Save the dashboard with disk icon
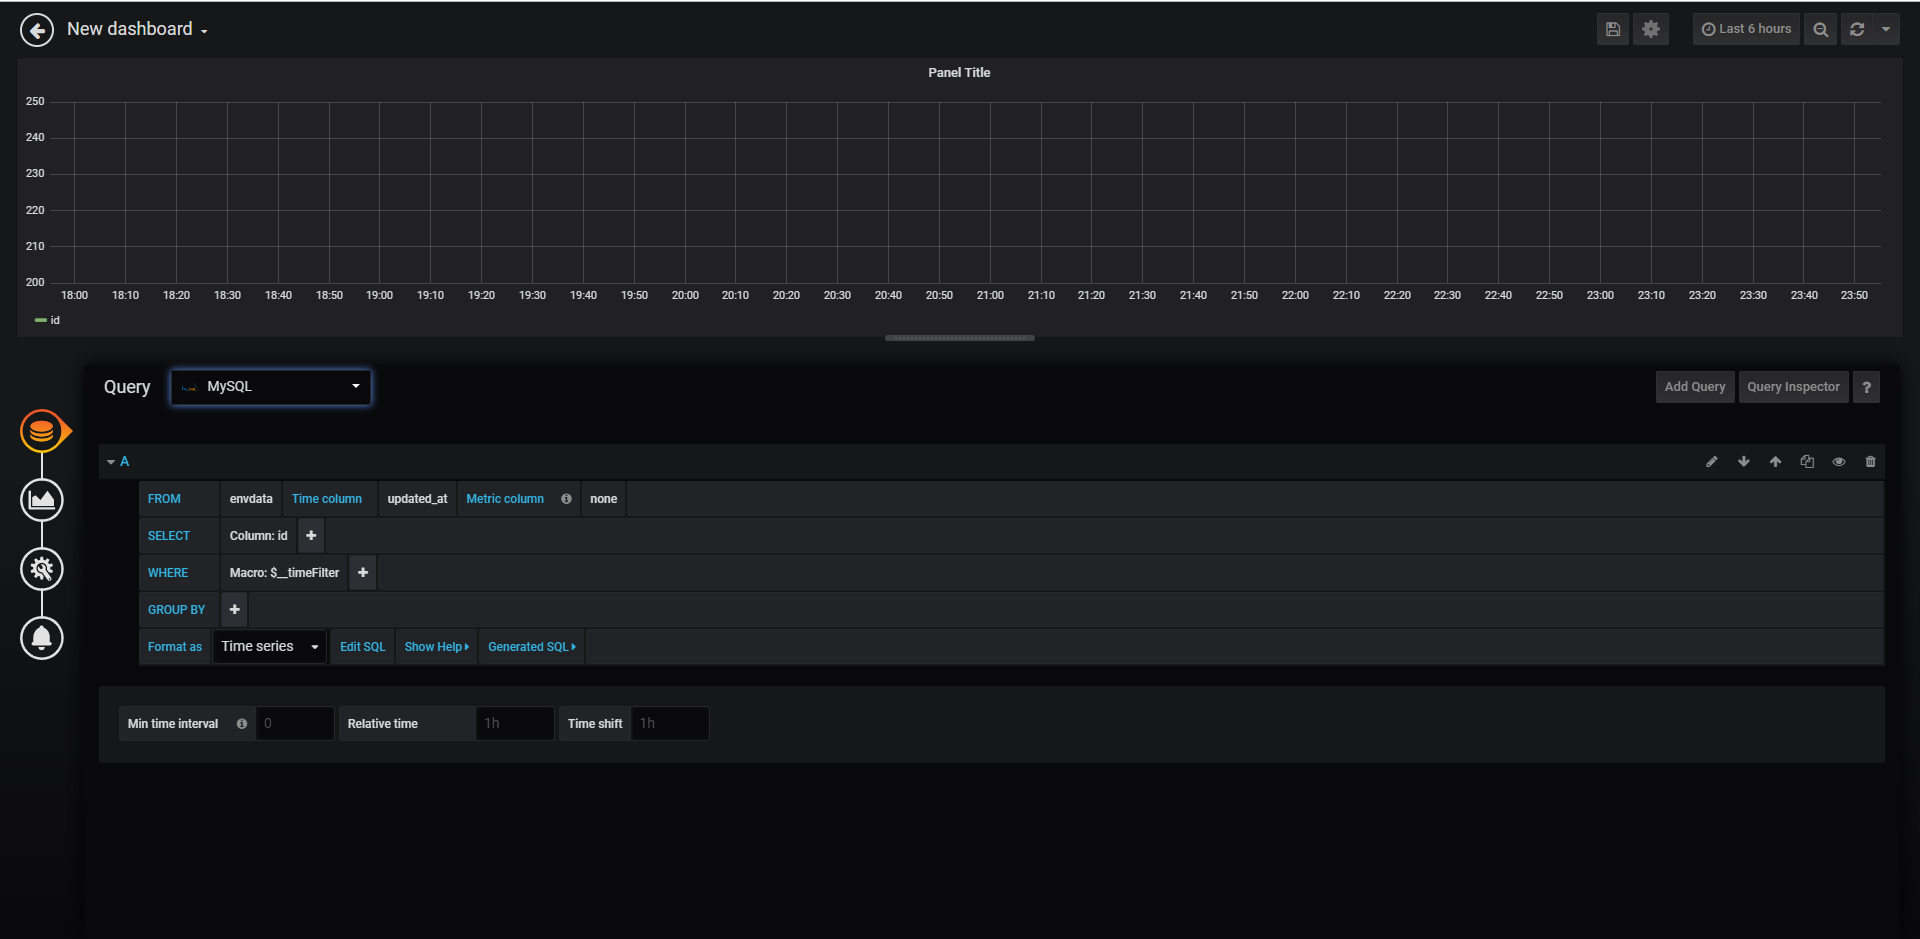1920x939 pixels. point(1612,29)
